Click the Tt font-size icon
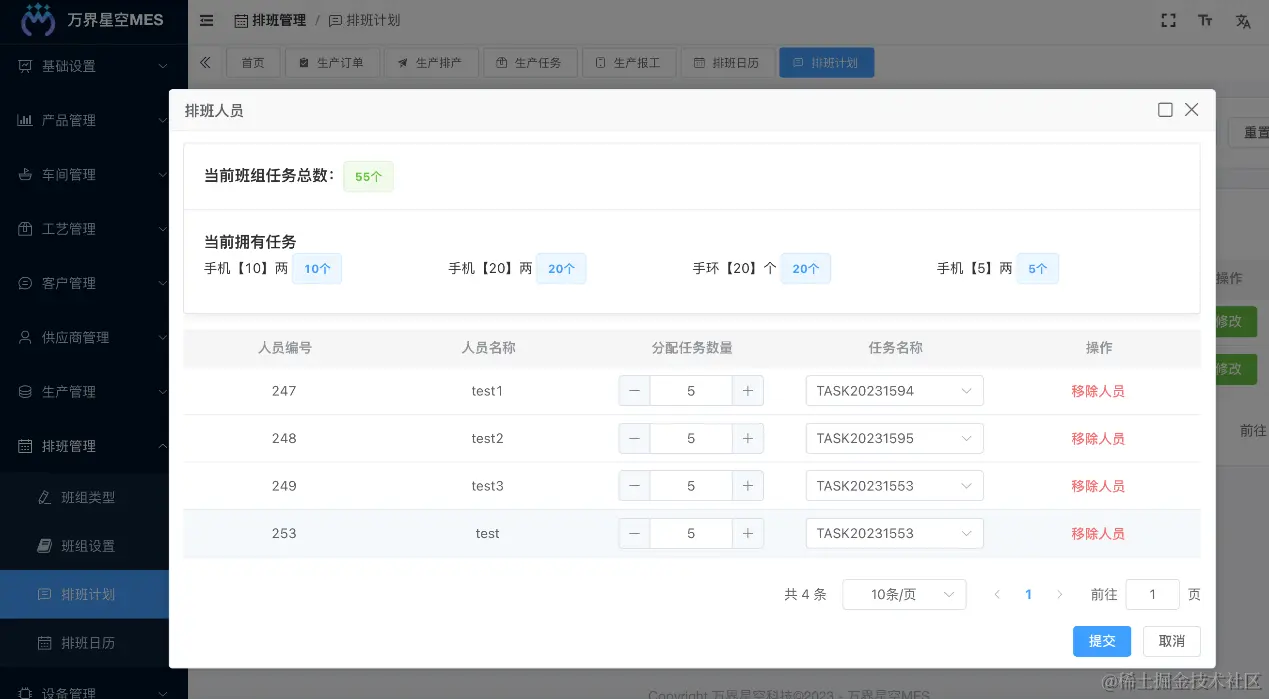 pos(1205,20)
